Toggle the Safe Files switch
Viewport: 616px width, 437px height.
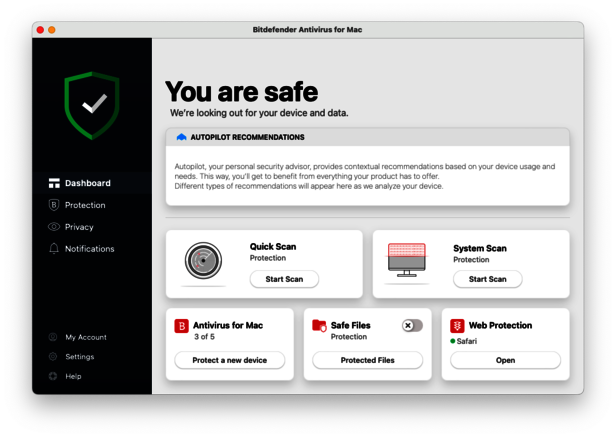[x=411, y=326]
